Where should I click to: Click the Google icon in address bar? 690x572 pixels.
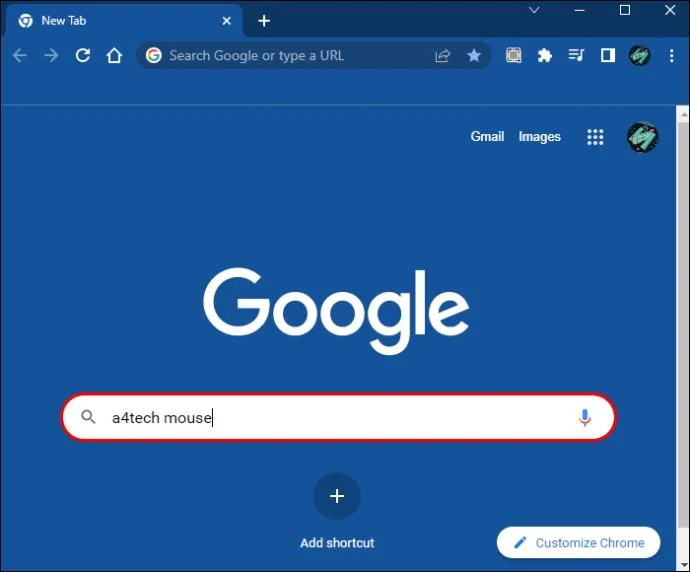pyautogui.click(x=154, y=55)
